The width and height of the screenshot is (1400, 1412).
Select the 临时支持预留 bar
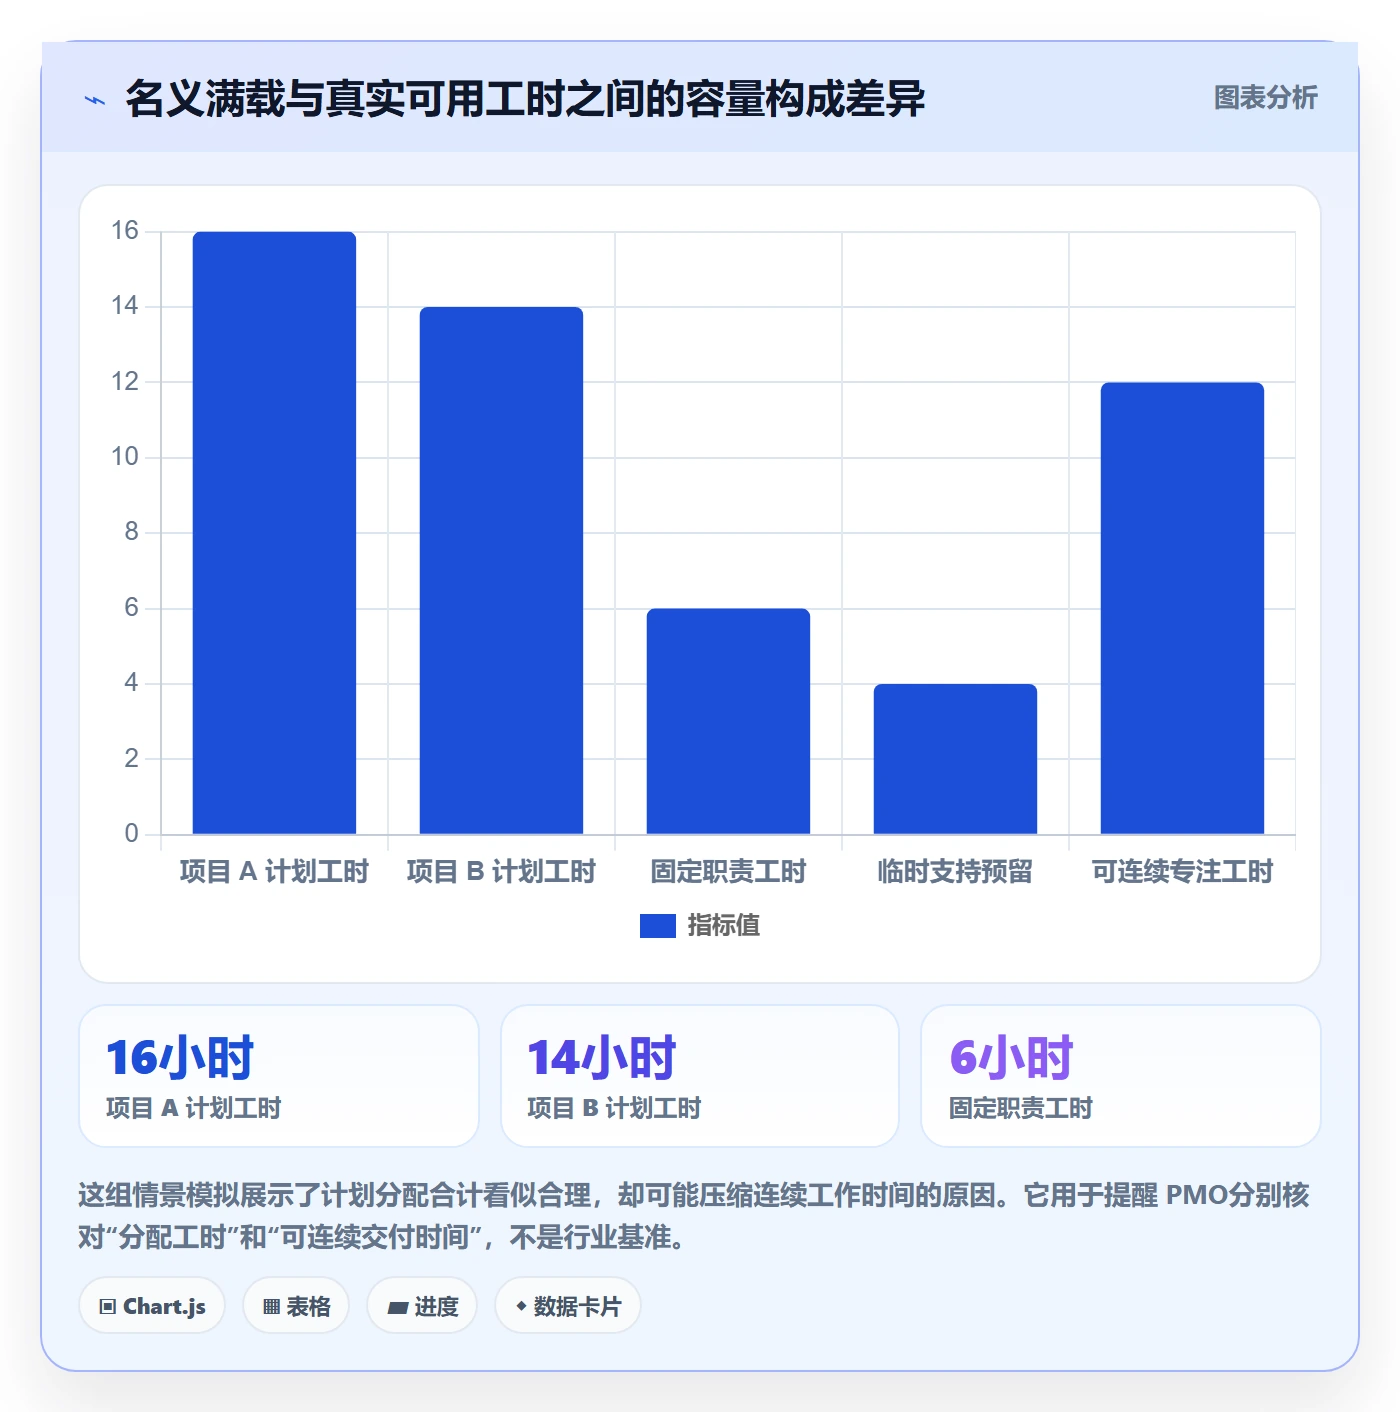click(x=955, y=759)
